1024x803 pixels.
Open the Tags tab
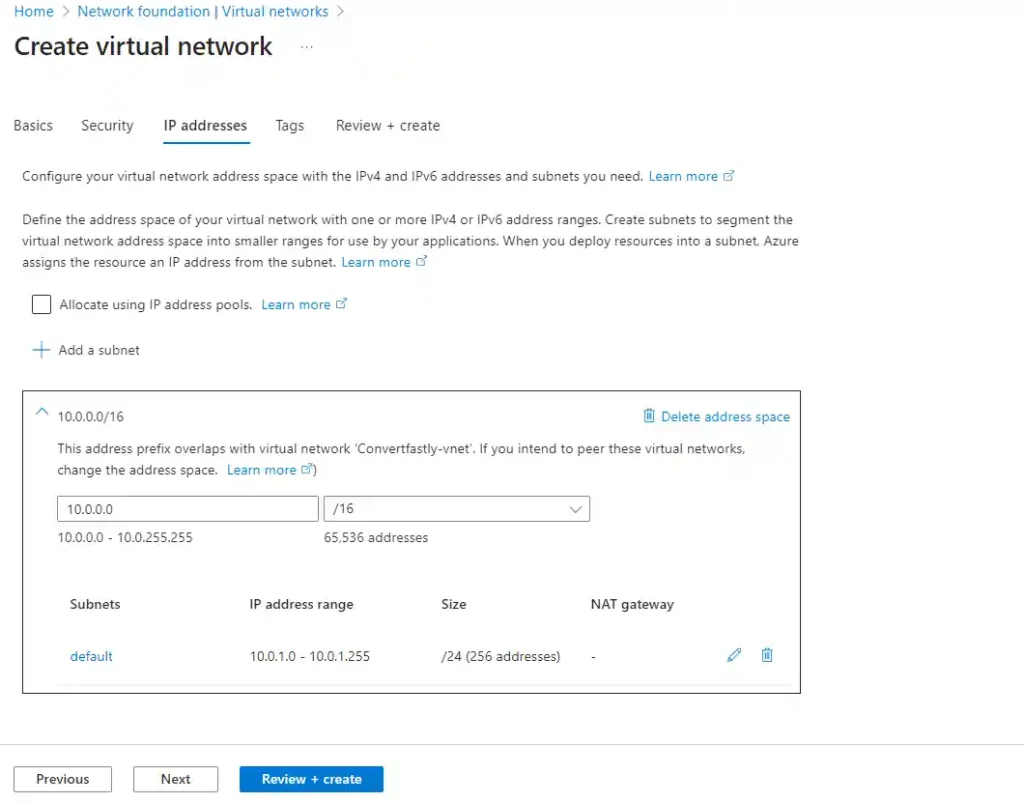point(289,126)
